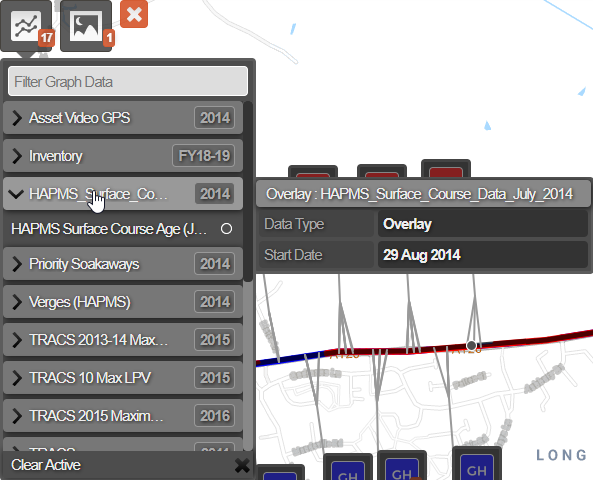This screenshot has width=593, height=480.
Task: Open the image overlay layers icon
Action: tap(86, 26)
